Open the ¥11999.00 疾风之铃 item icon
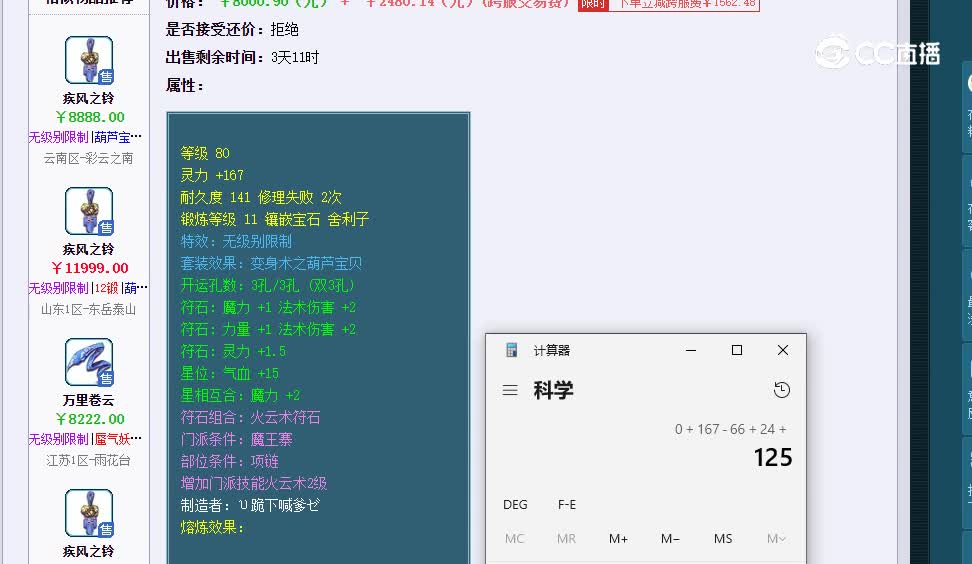972x564 pixels. pyautogui.click(x=89, y=211)
